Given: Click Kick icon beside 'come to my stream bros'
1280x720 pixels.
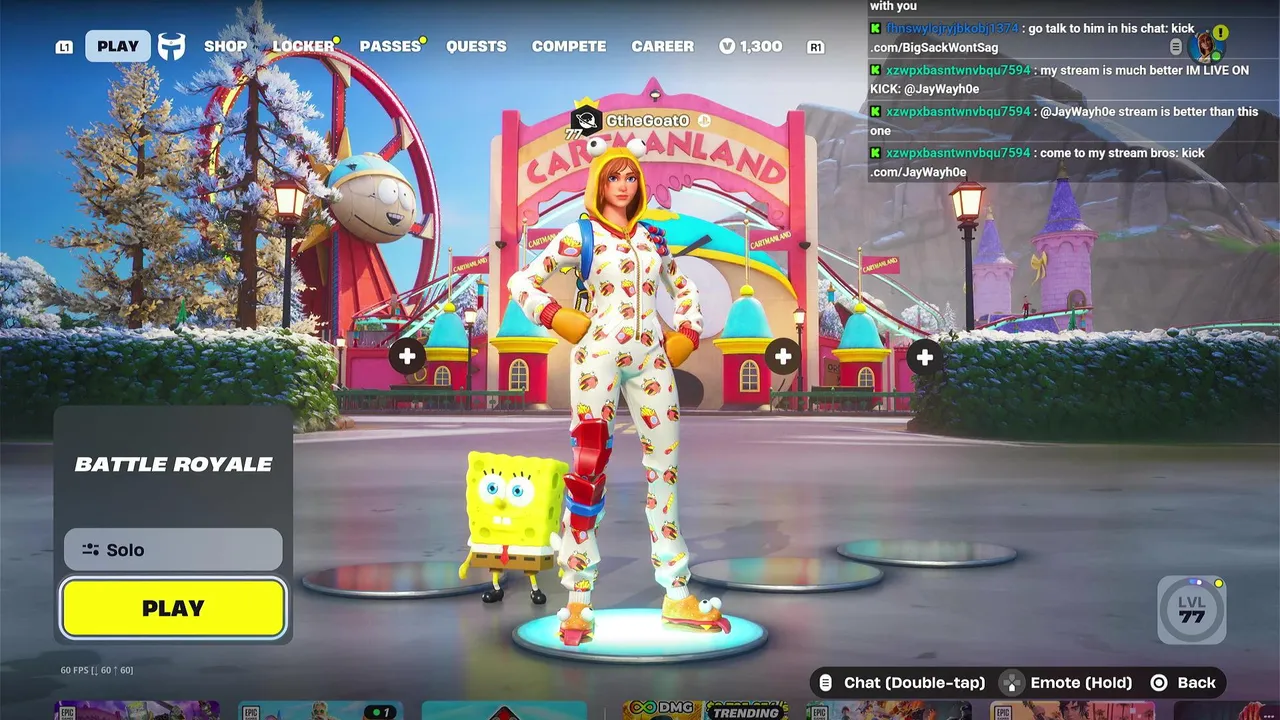Looking at the screenshot, I should [876, 153].
